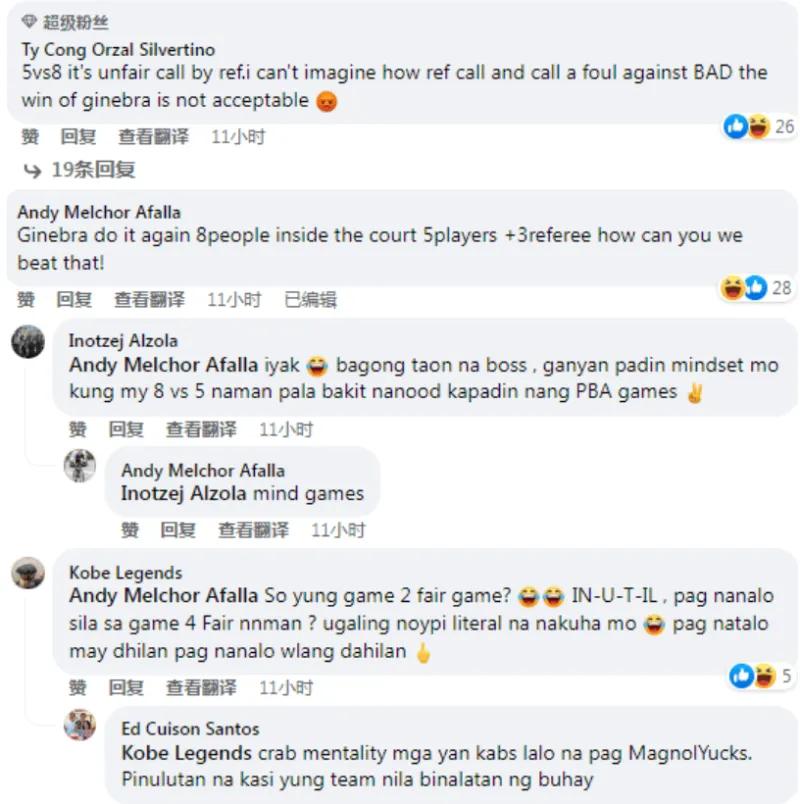Open Kobe Legends' avatar
Image resolution: width=800 pixels, height=804 pixels.
[x=28, y=573]
